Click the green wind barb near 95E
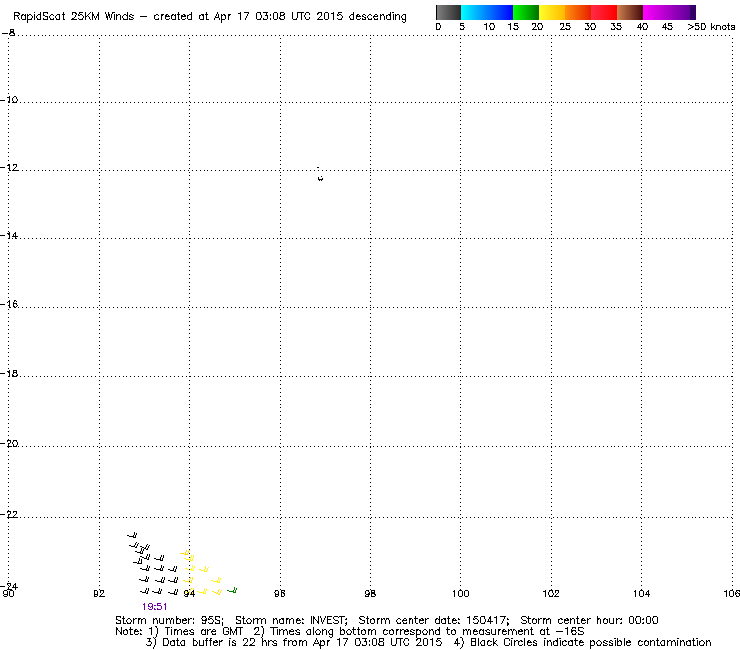This screenshot has height=650, width=740. pos(232,590)
